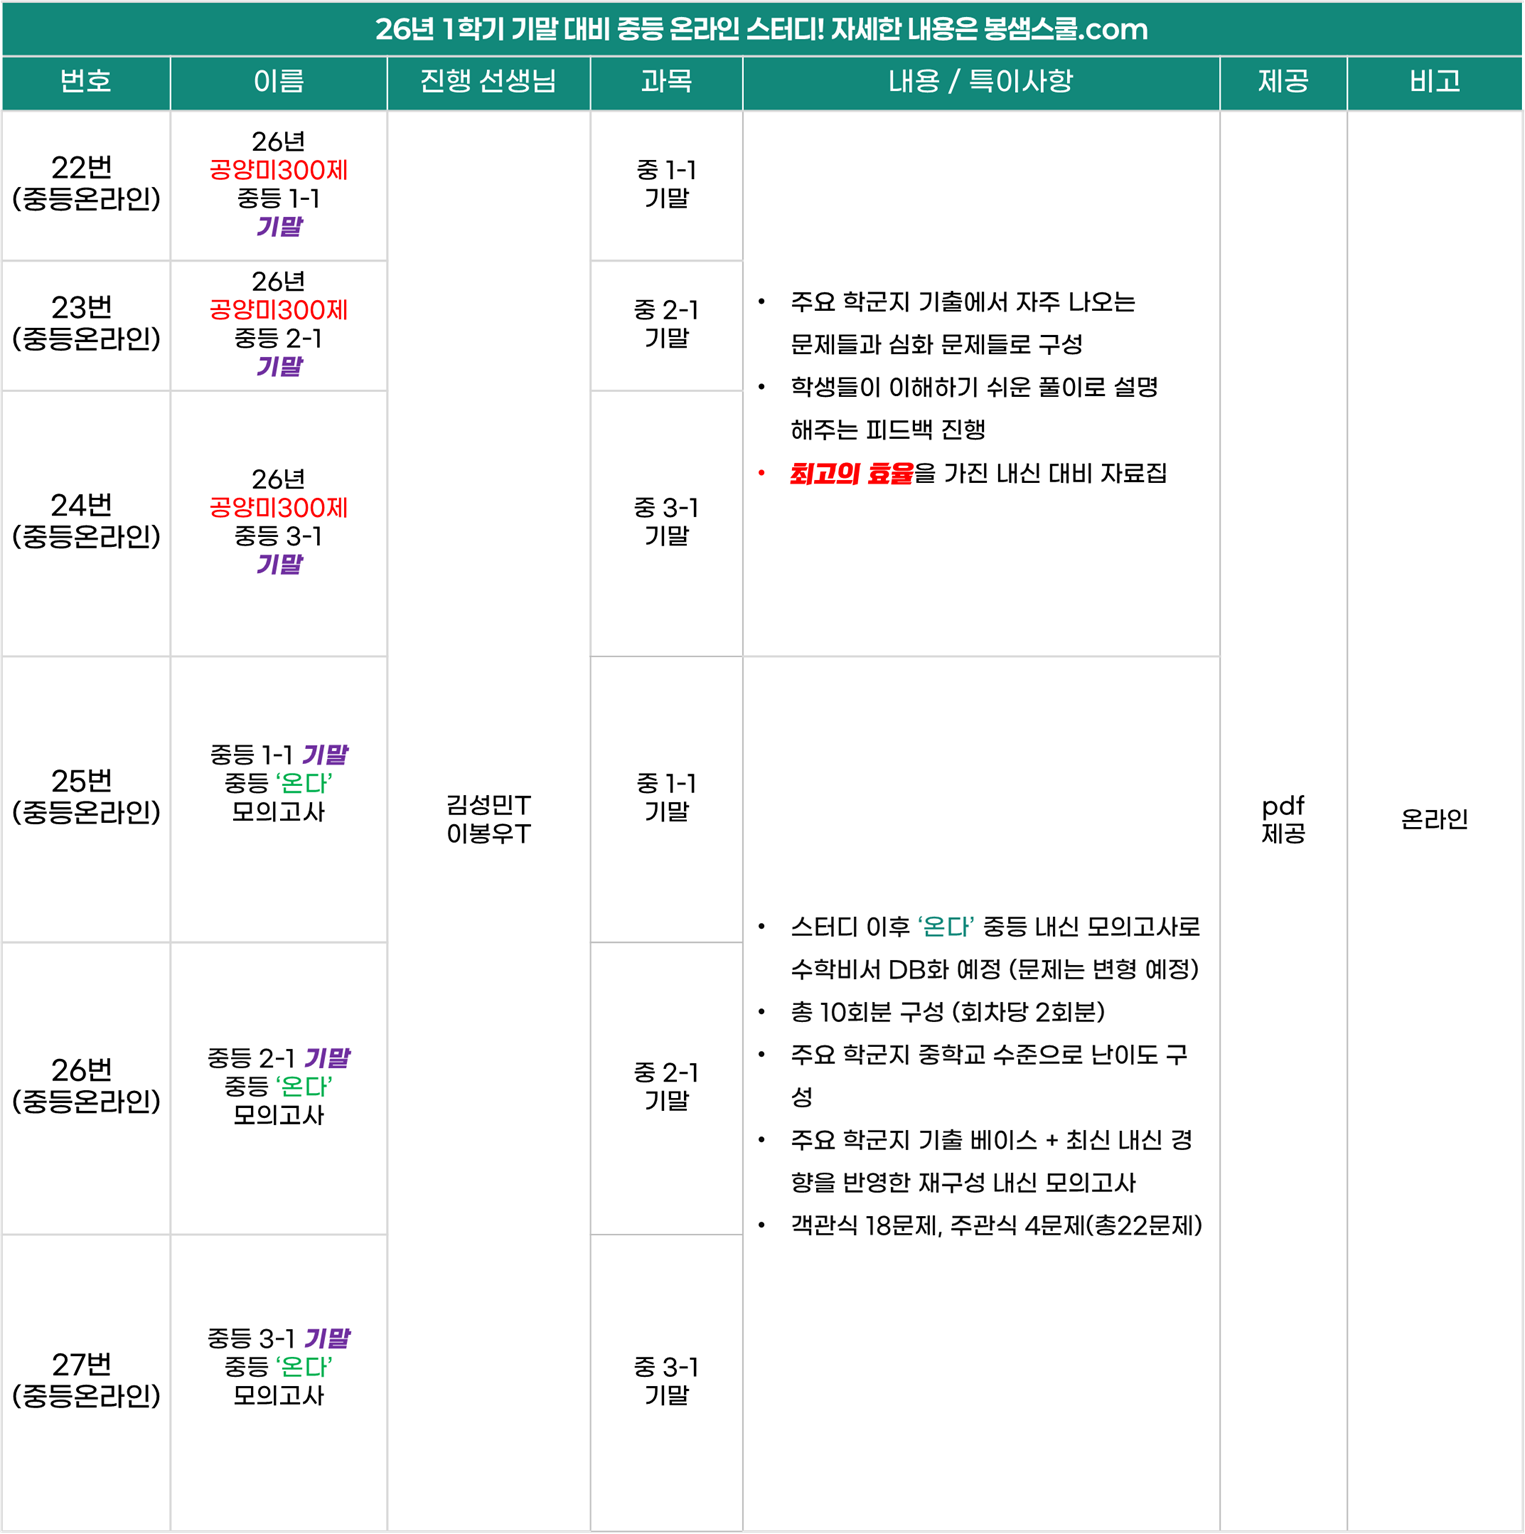
Task: Select the 번호 column header
Action: [x=86, y=83]
